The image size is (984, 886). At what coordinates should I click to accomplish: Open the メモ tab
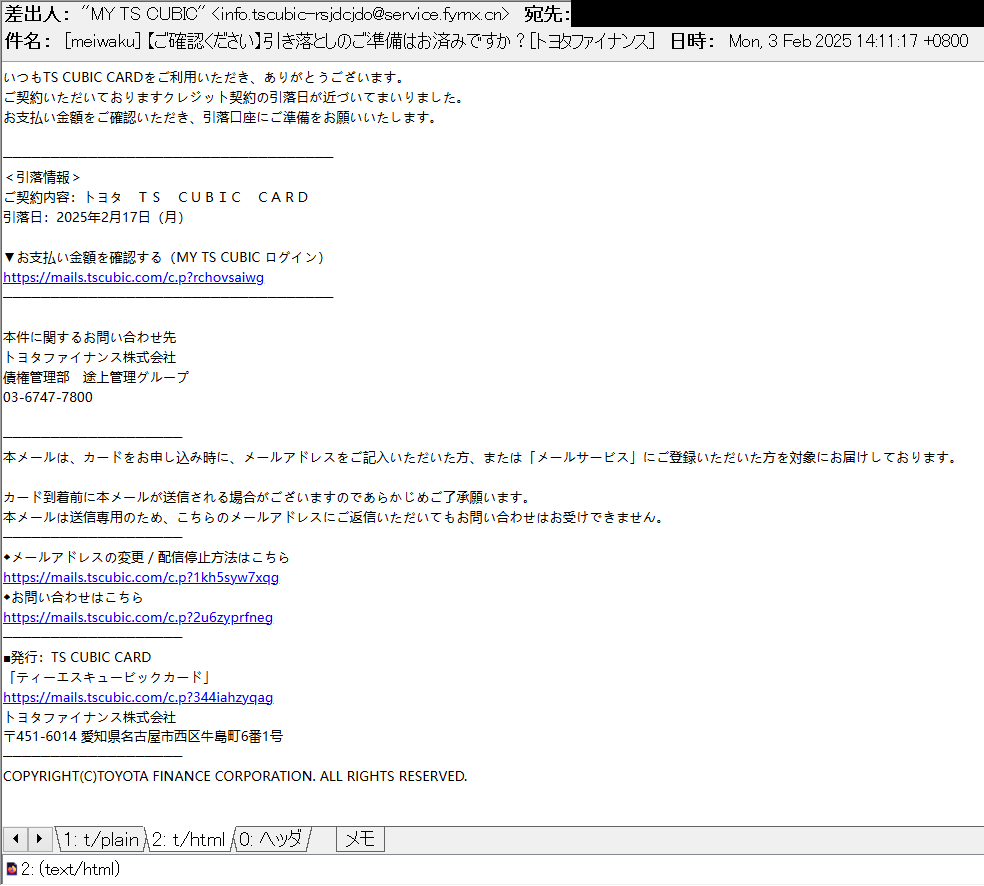click(360, 840)
